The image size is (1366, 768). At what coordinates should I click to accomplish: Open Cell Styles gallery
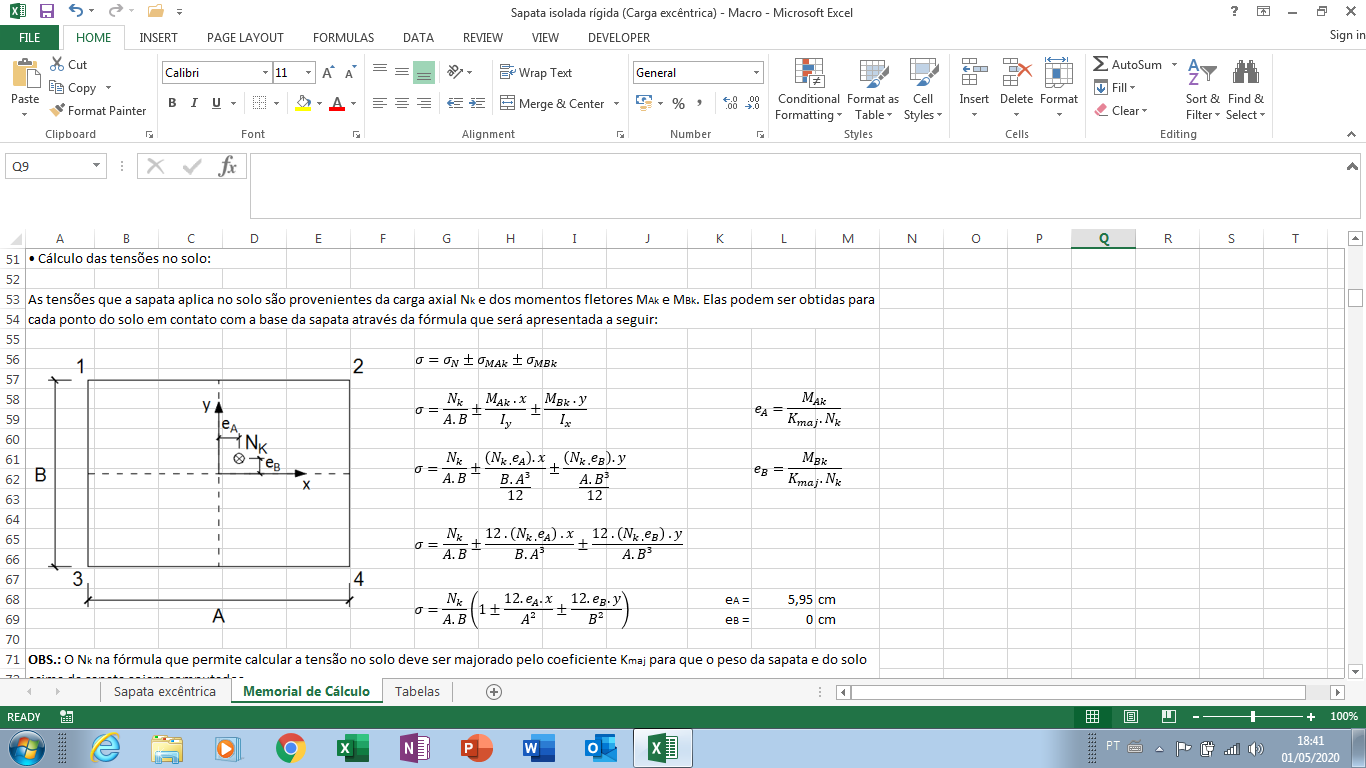point(922,89)
